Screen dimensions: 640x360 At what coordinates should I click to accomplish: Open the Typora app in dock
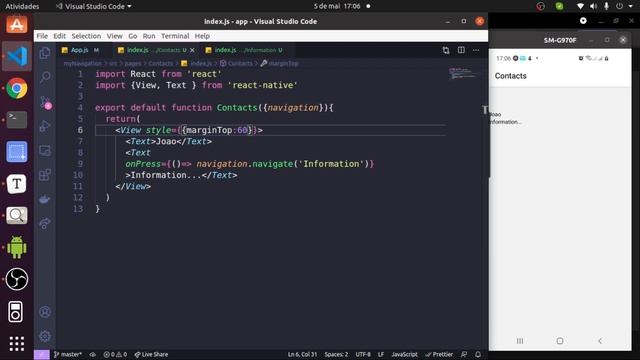coord(17,184)
